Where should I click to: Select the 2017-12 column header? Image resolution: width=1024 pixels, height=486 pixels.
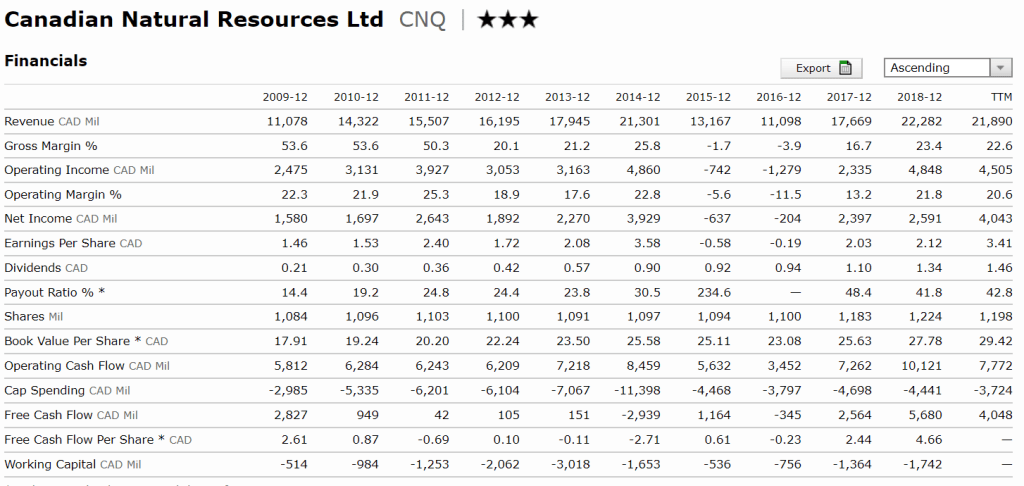coord(849,97)
